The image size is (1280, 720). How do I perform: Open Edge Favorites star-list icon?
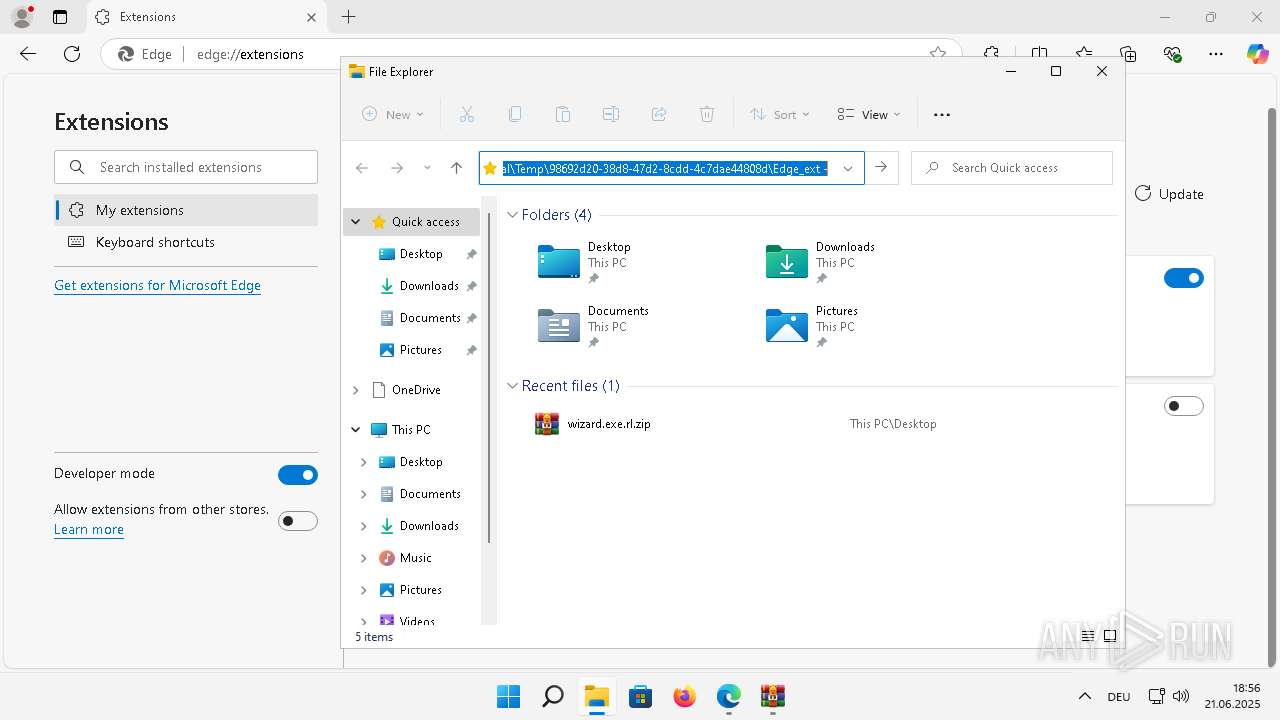point(1084,54)
